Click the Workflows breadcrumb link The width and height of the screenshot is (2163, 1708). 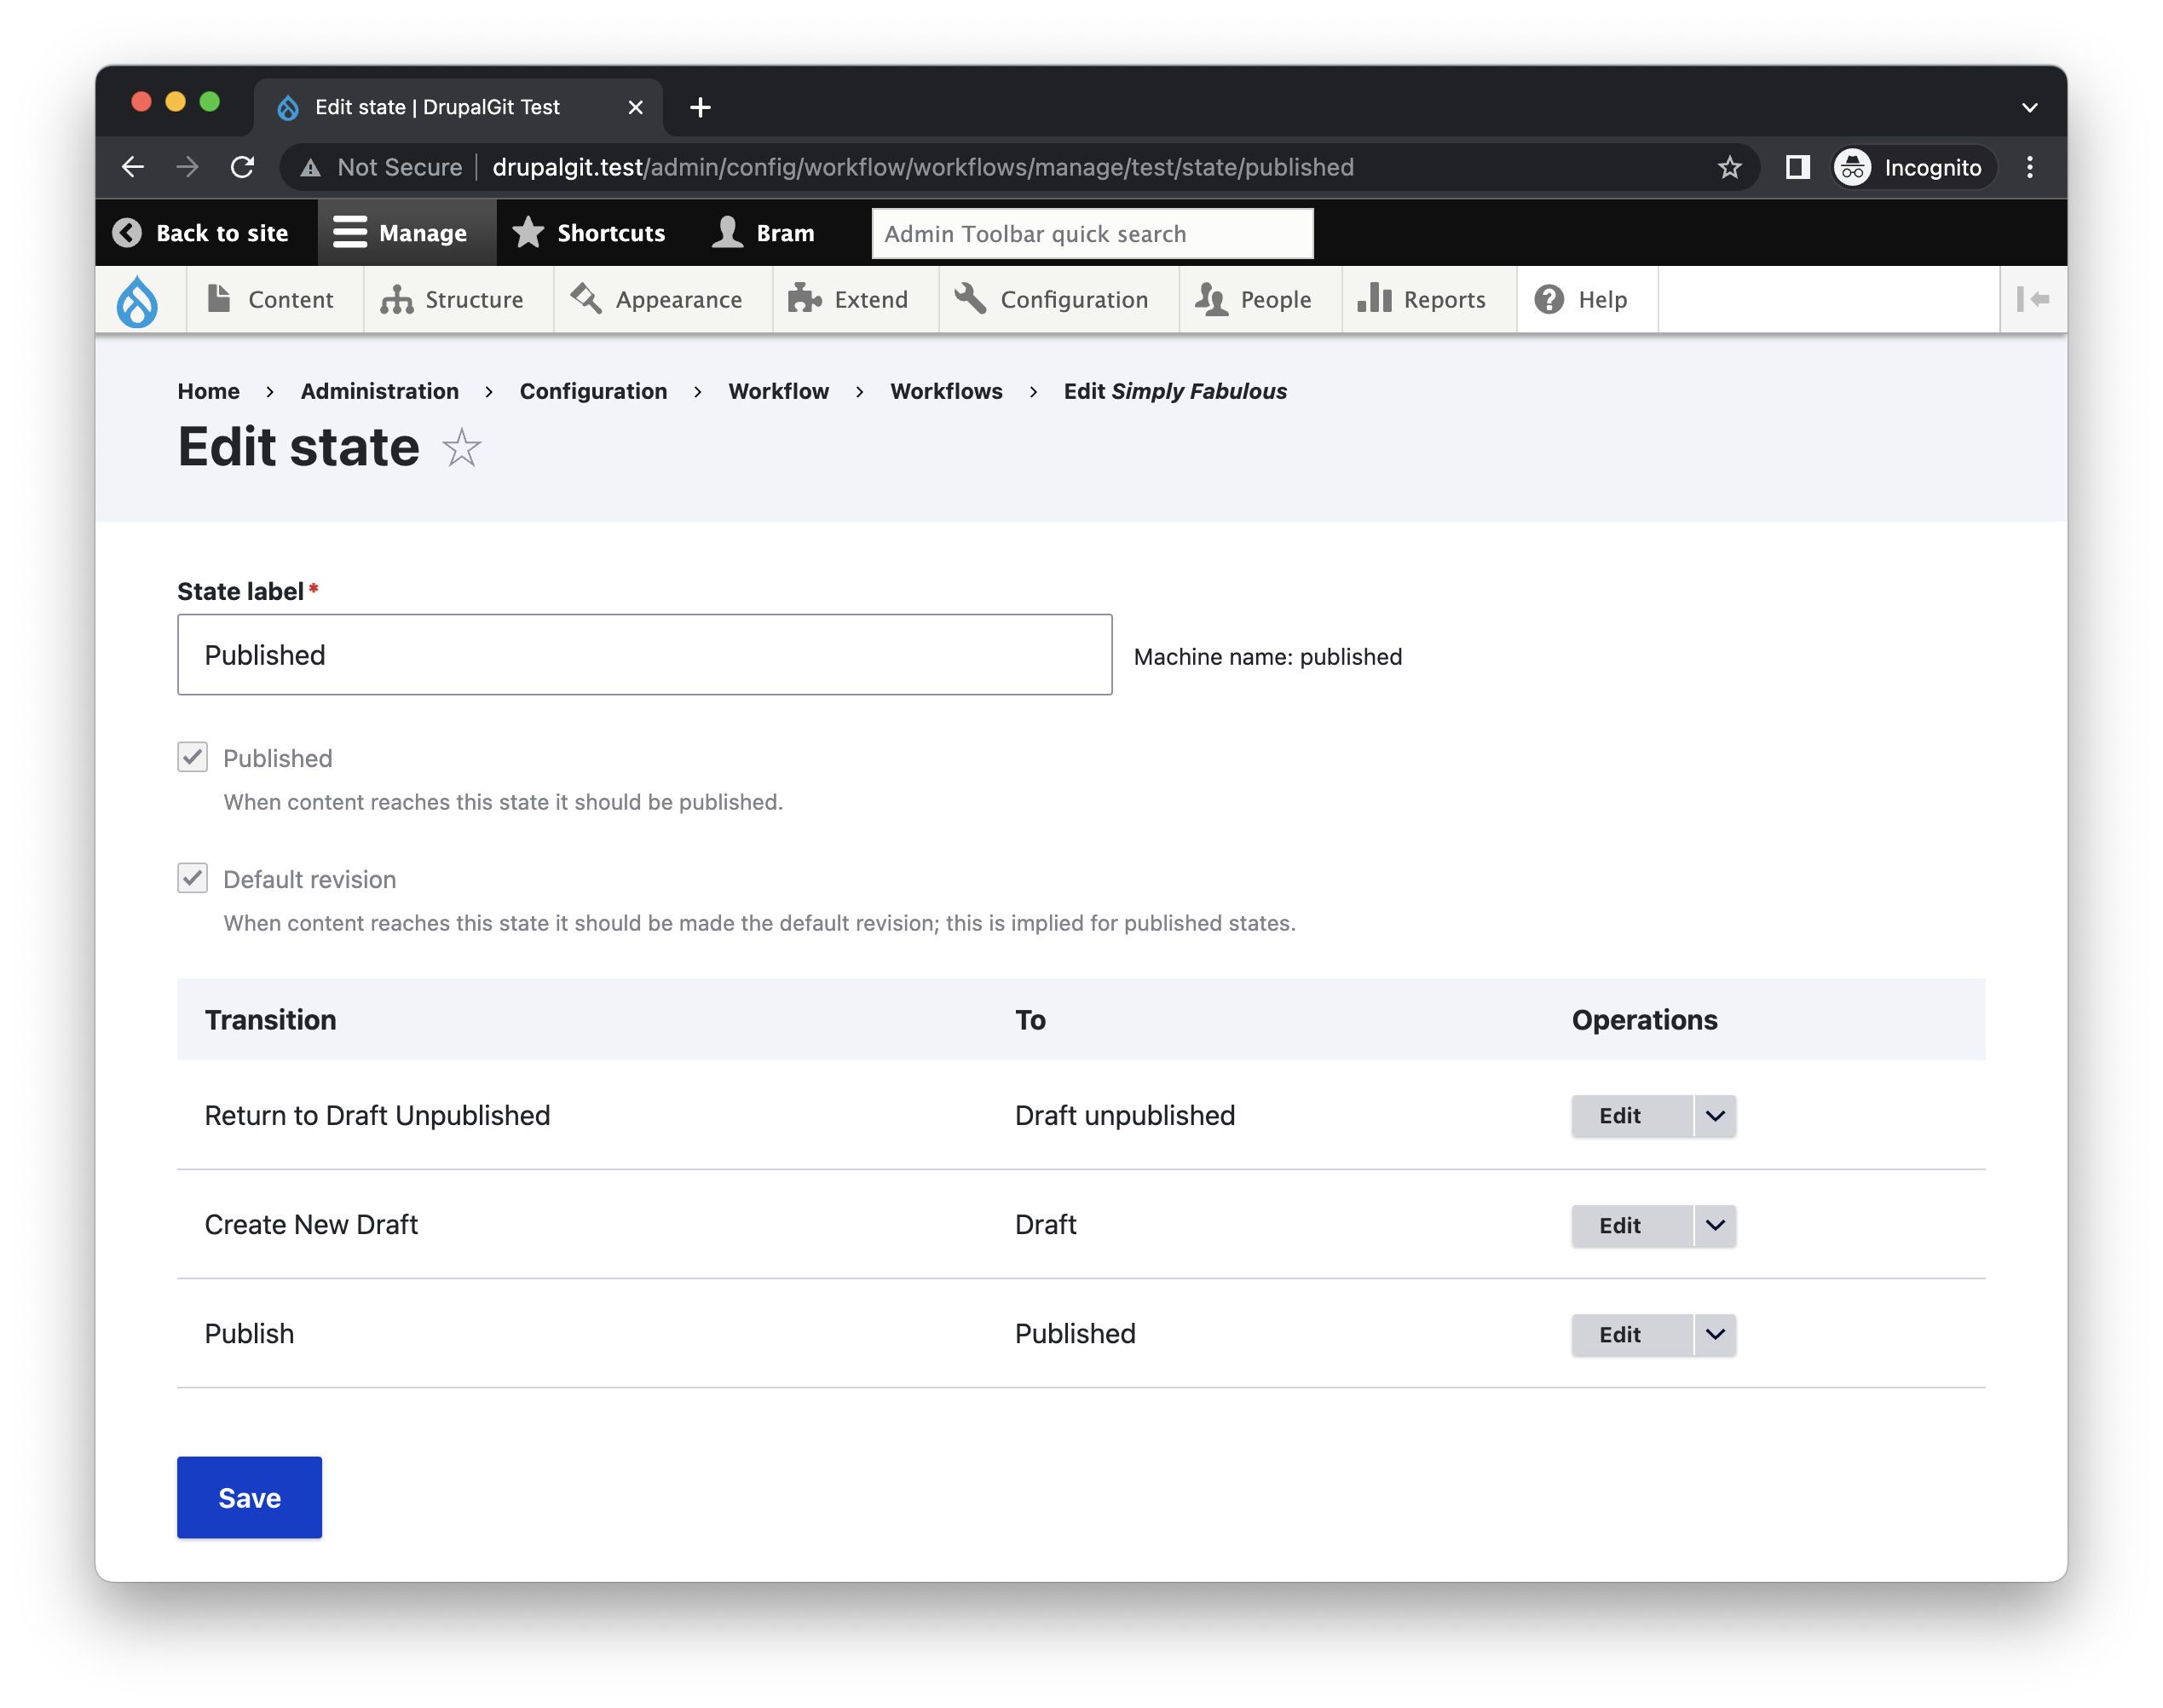coord(946,389)
